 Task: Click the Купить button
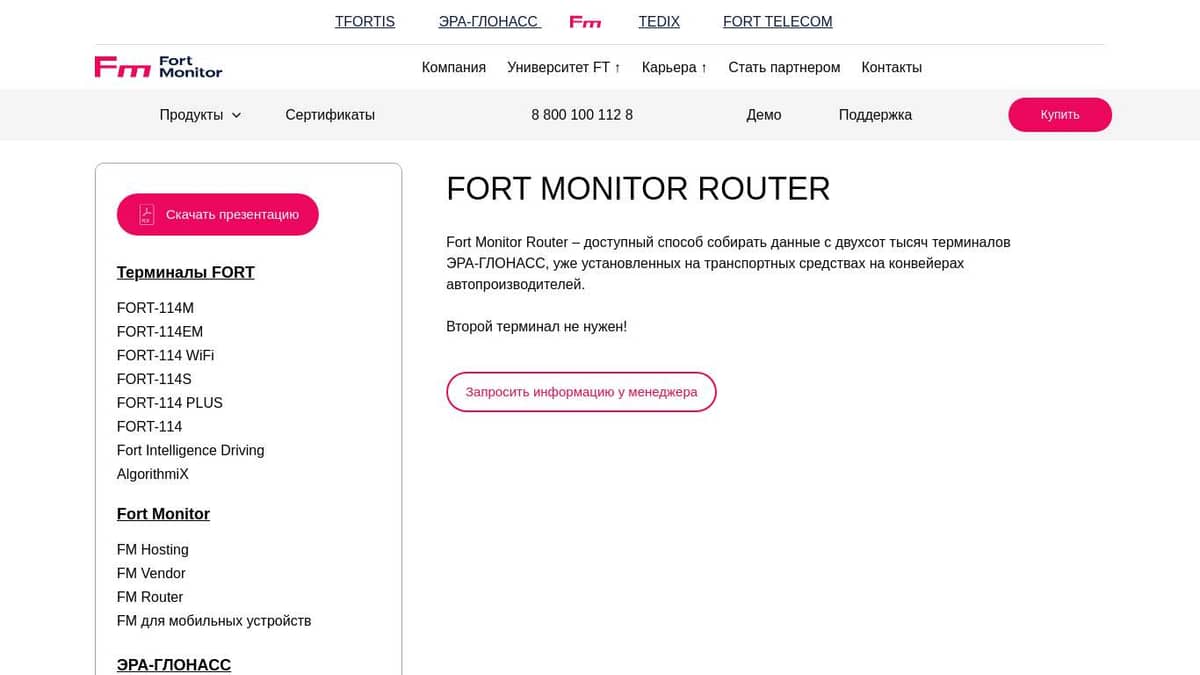1060,114
